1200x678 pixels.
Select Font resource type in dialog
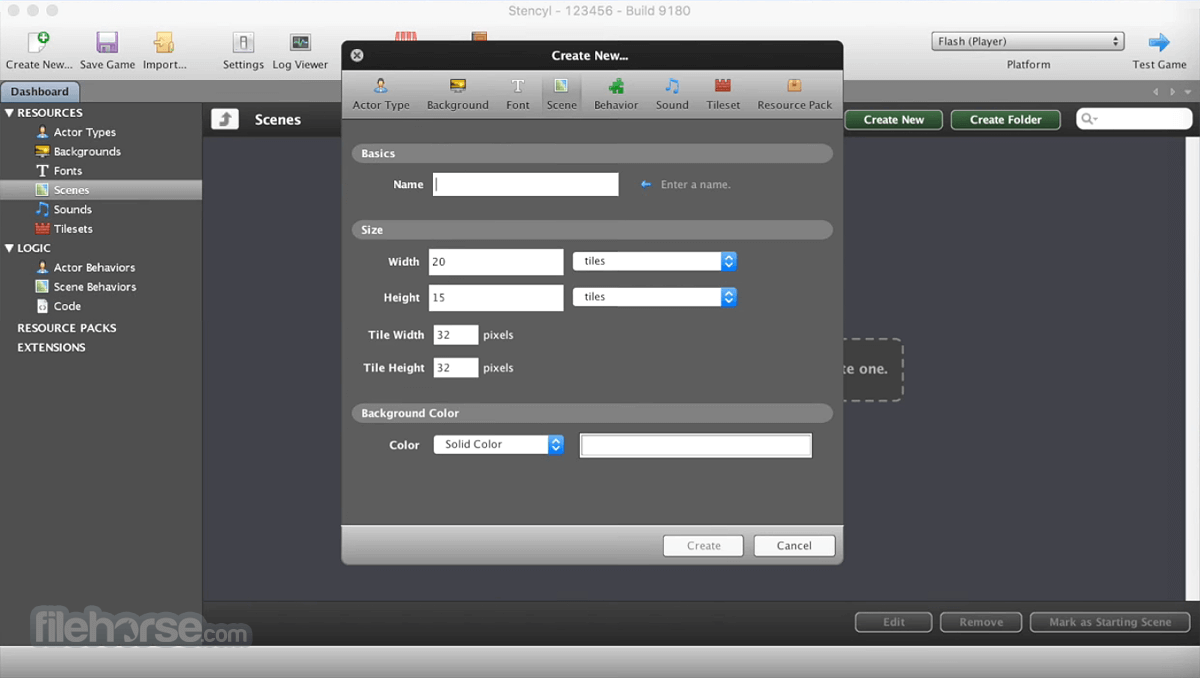[x=518, y=94]
